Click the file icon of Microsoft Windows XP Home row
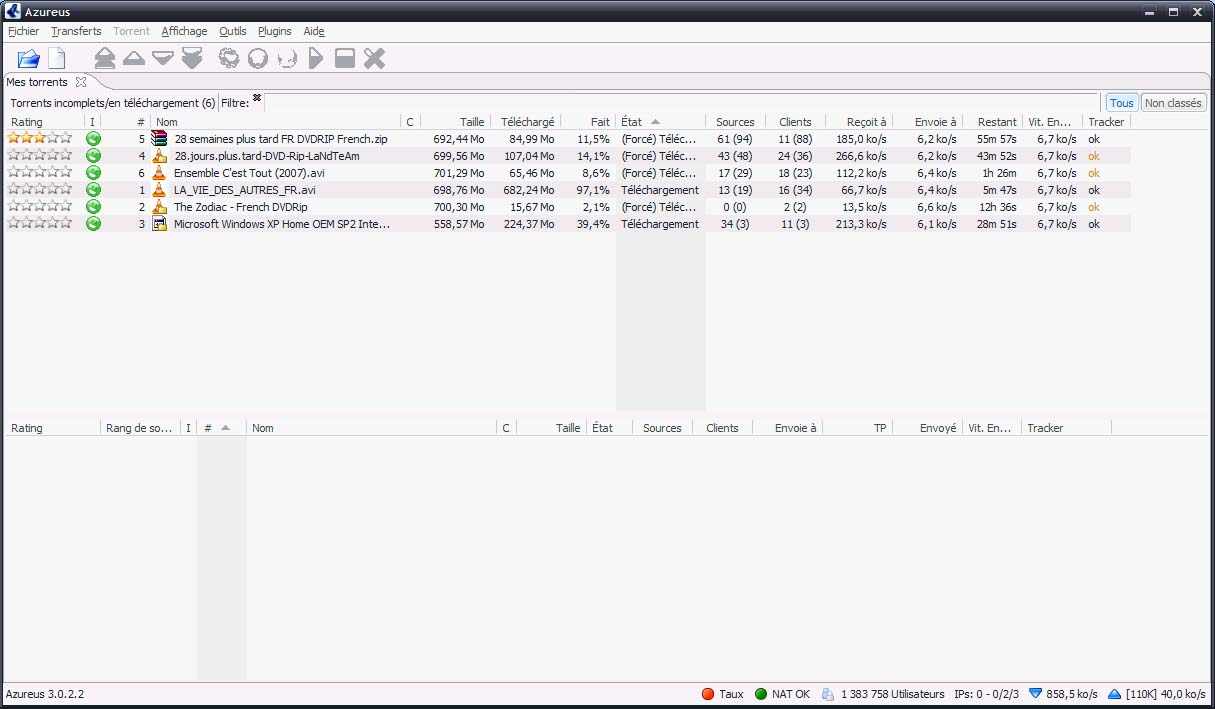The width and height of the screenshot is (1215, 709). 159,224
